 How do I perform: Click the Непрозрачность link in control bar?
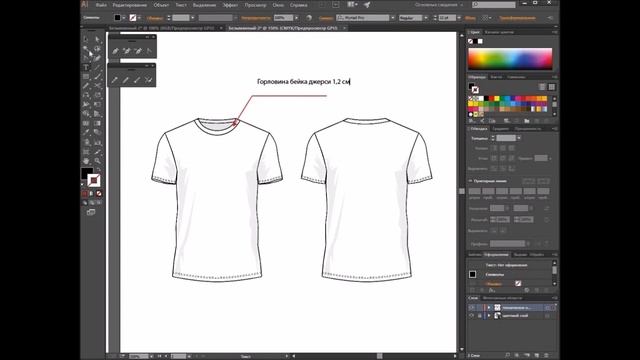256,18
